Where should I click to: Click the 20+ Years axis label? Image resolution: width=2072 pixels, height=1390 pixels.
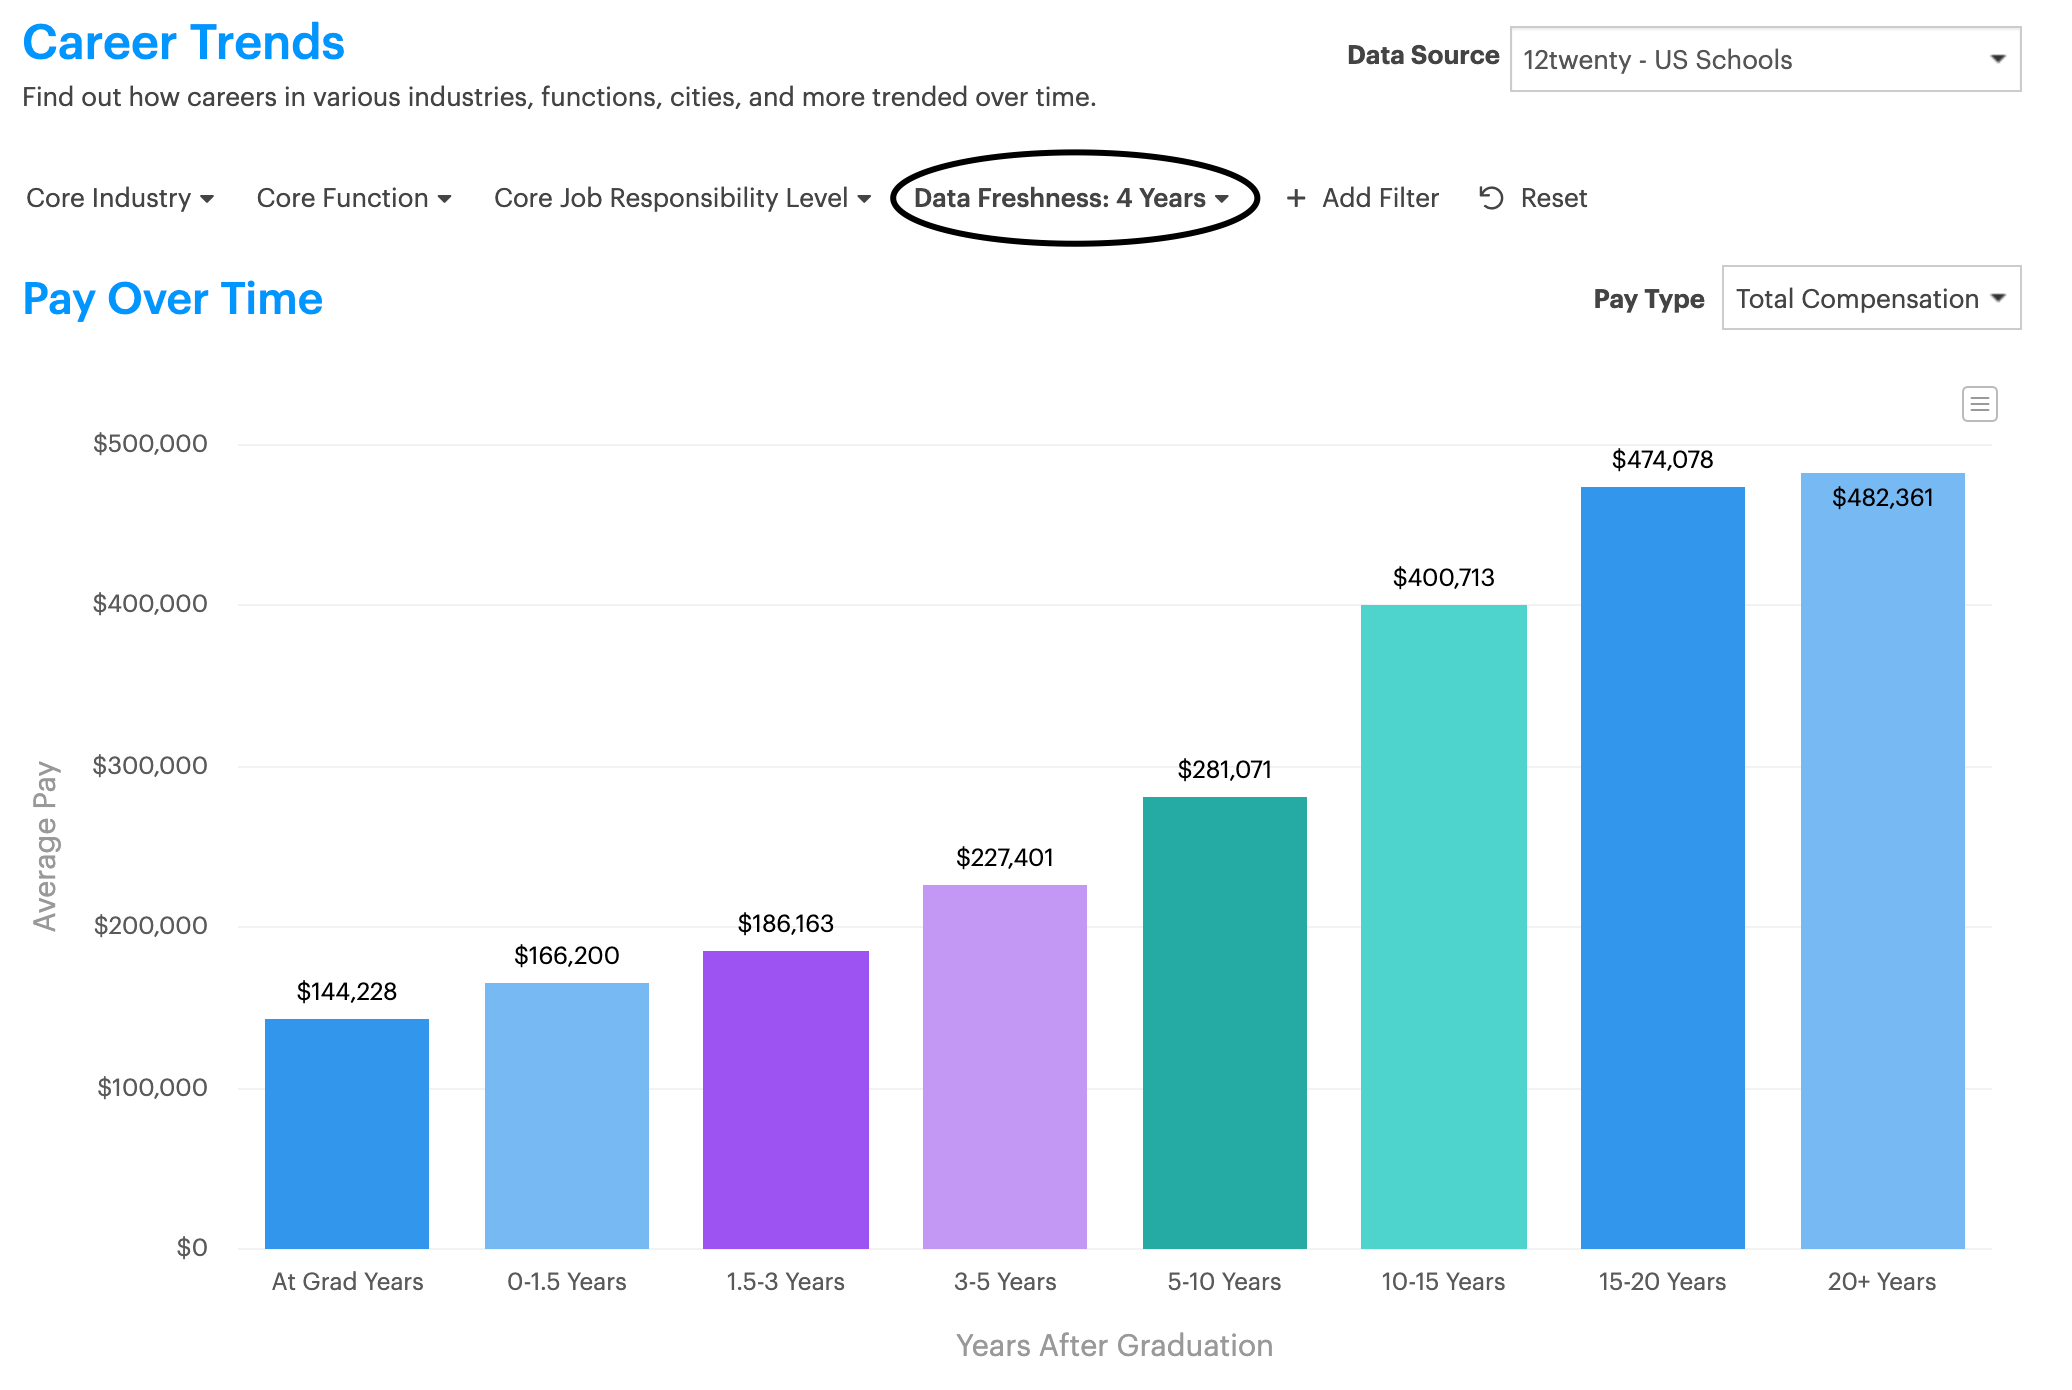[1882, 1281]
